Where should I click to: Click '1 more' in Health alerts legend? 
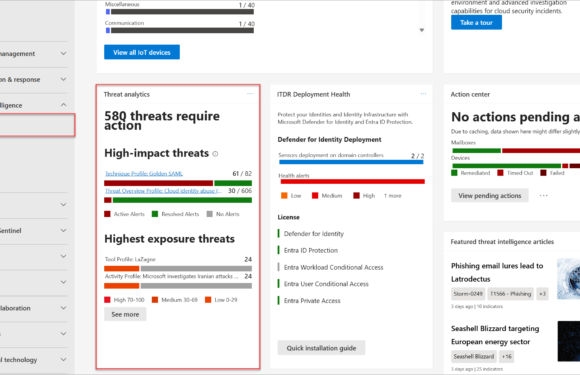(x=392, y=196)
